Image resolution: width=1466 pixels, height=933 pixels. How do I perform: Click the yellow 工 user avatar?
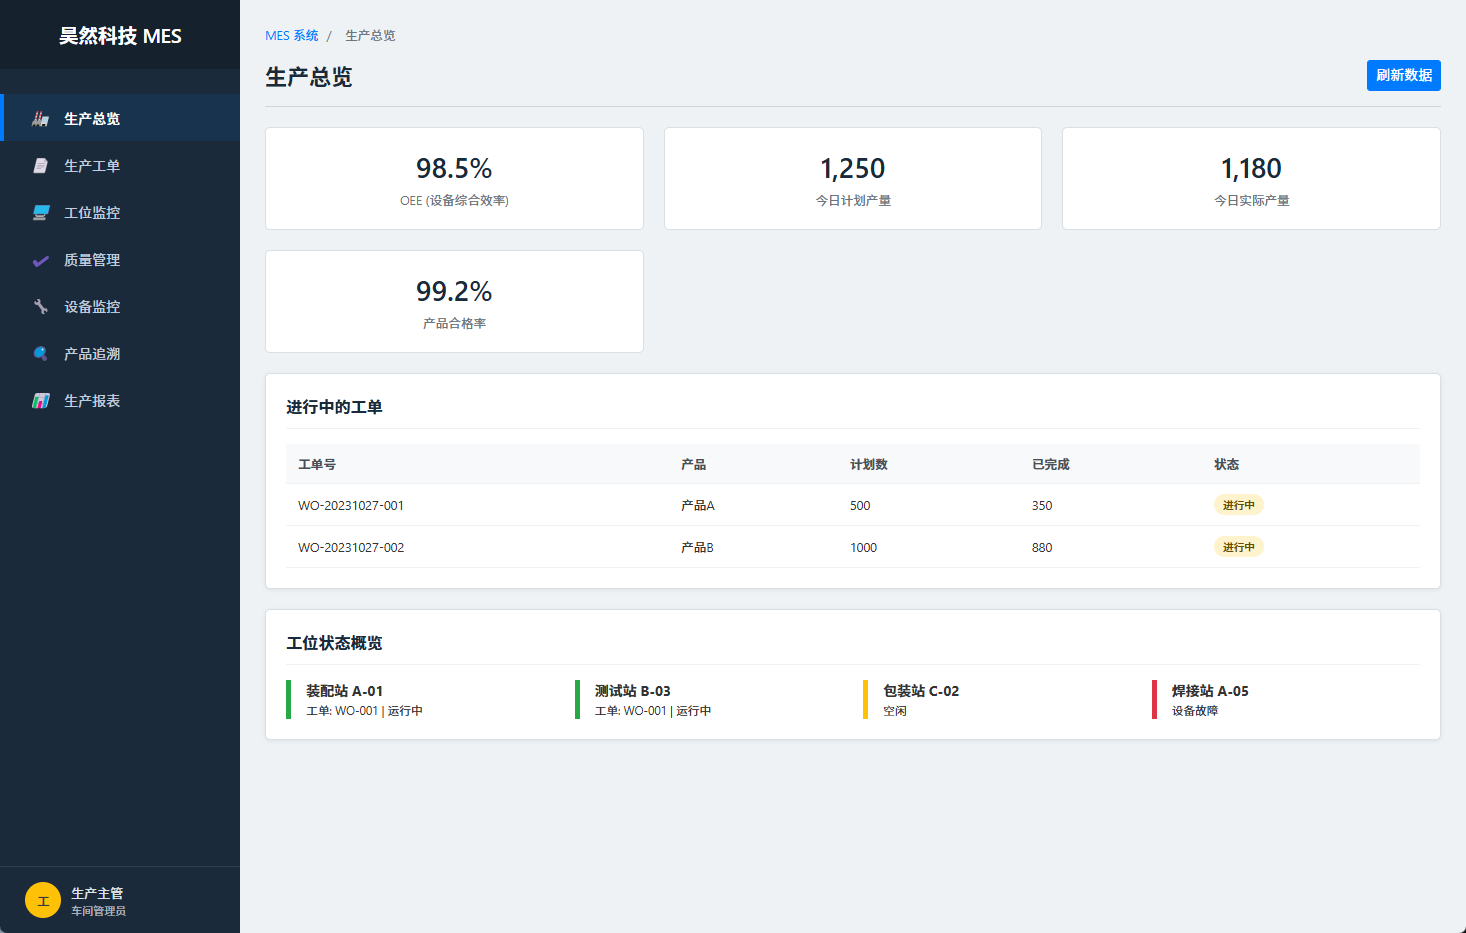click(x=43, y=900)
